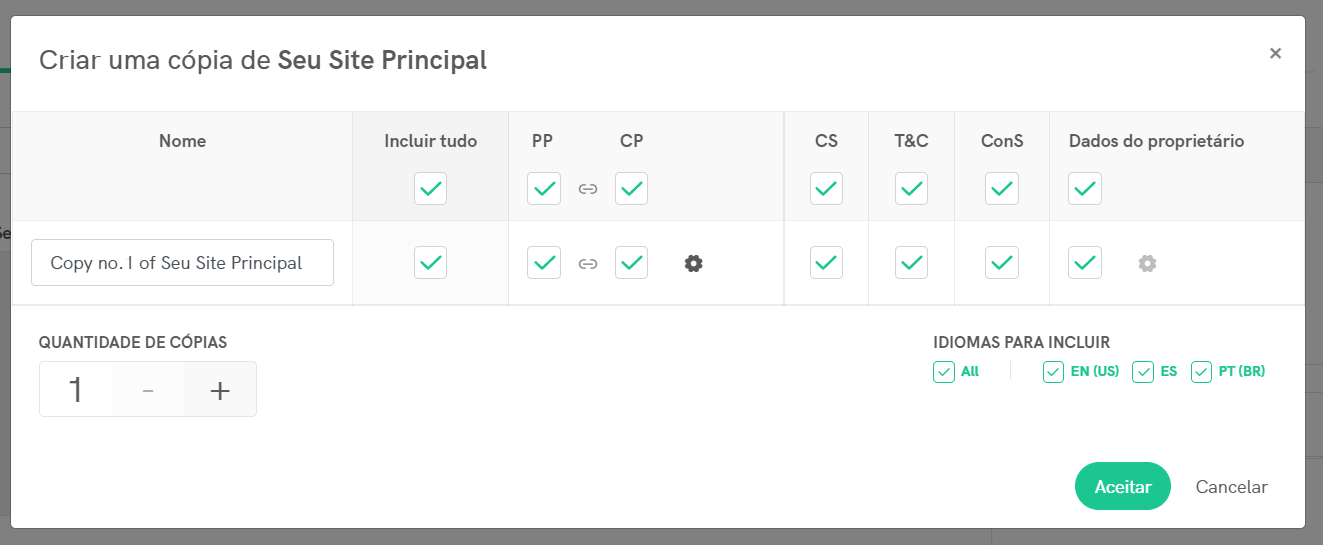Increase quantity of copies with plus
This screenshot has width=1323, height=545.
click(220, 390)
